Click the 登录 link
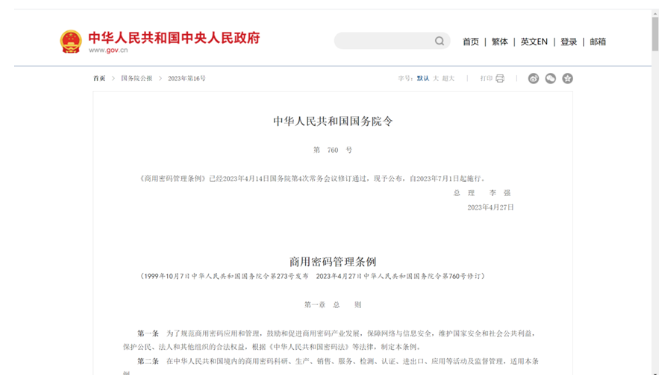 click(569, 42)
